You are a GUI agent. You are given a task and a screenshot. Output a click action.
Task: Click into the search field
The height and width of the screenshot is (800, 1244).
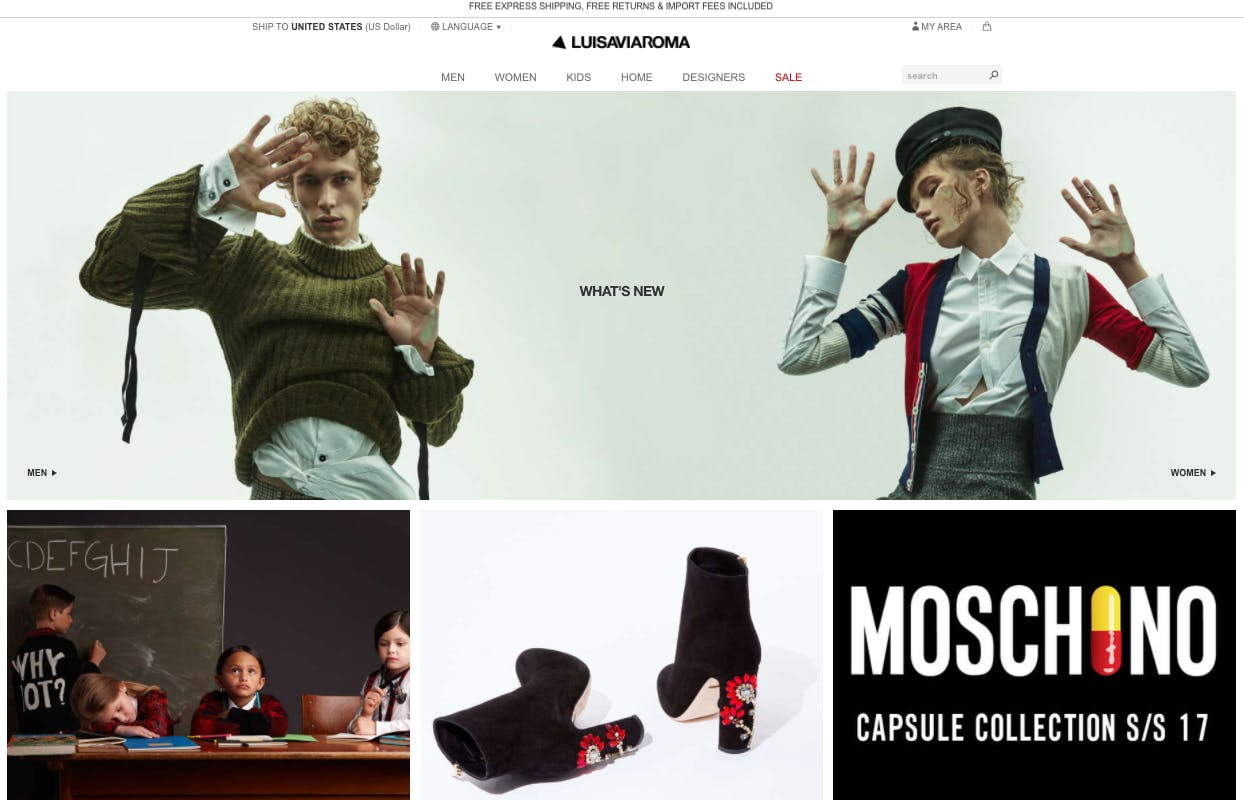coord(944,75)
